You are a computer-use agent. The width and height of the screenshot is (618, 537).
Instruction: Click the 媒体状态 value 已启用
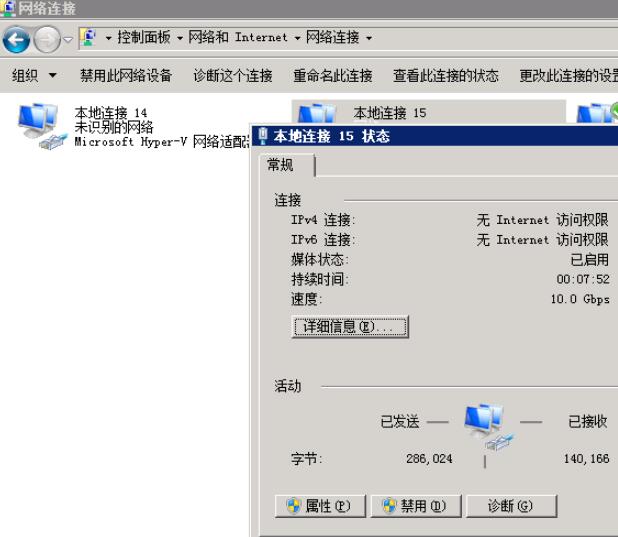pyautogui.click(x=590, y=259)
